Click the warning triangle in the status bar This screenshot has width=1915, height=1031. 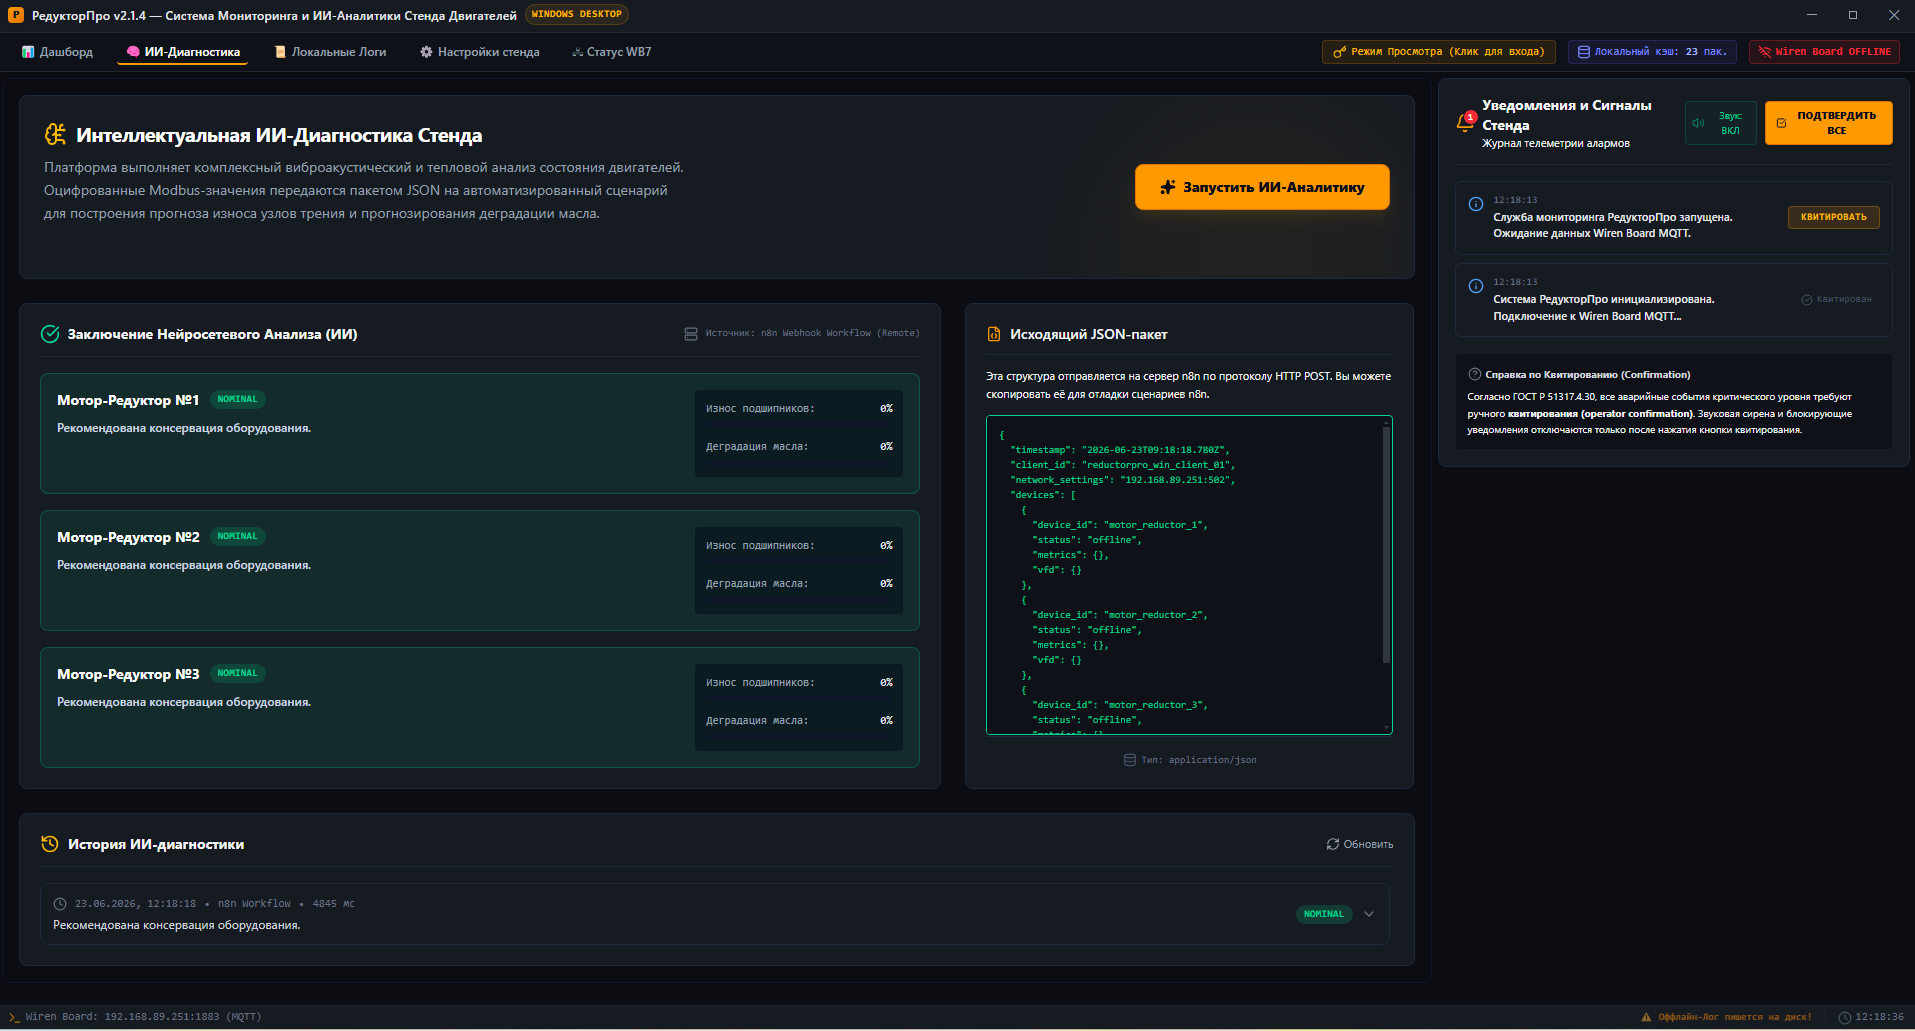tap(1646, 1017)
